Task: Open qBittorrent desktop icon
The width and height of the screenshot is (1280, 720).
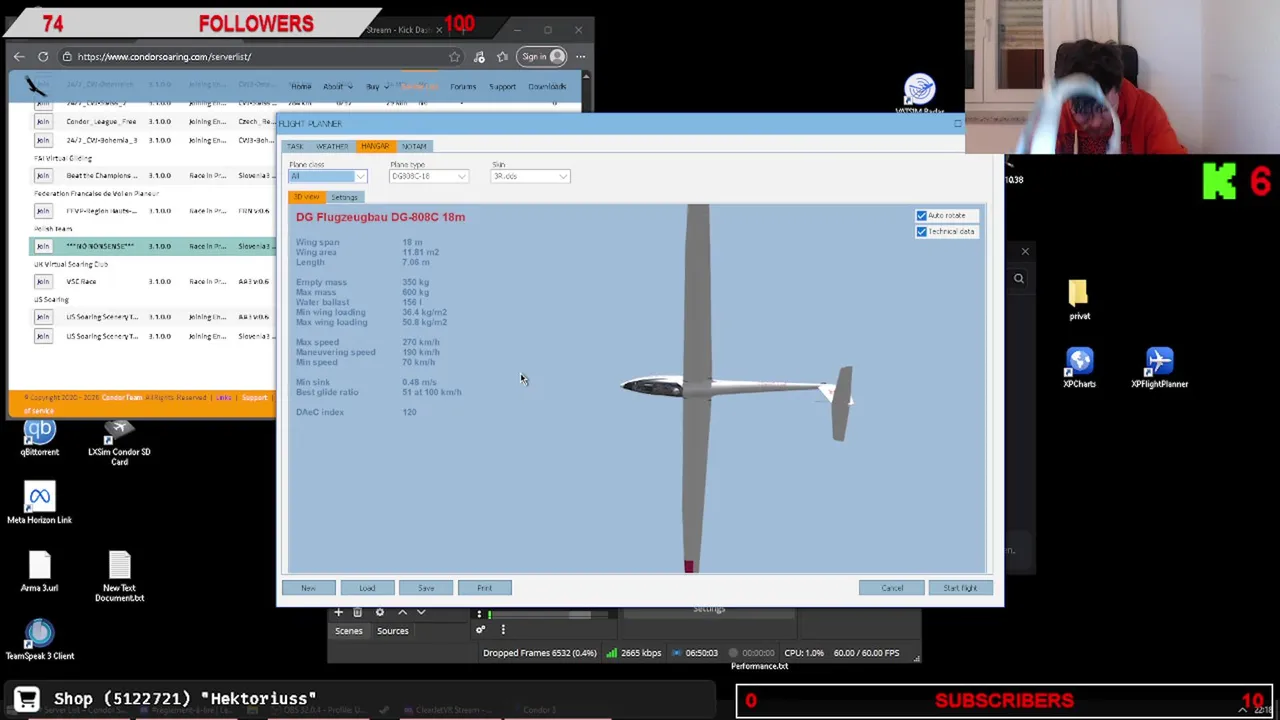Action: (x=40, y=438)
